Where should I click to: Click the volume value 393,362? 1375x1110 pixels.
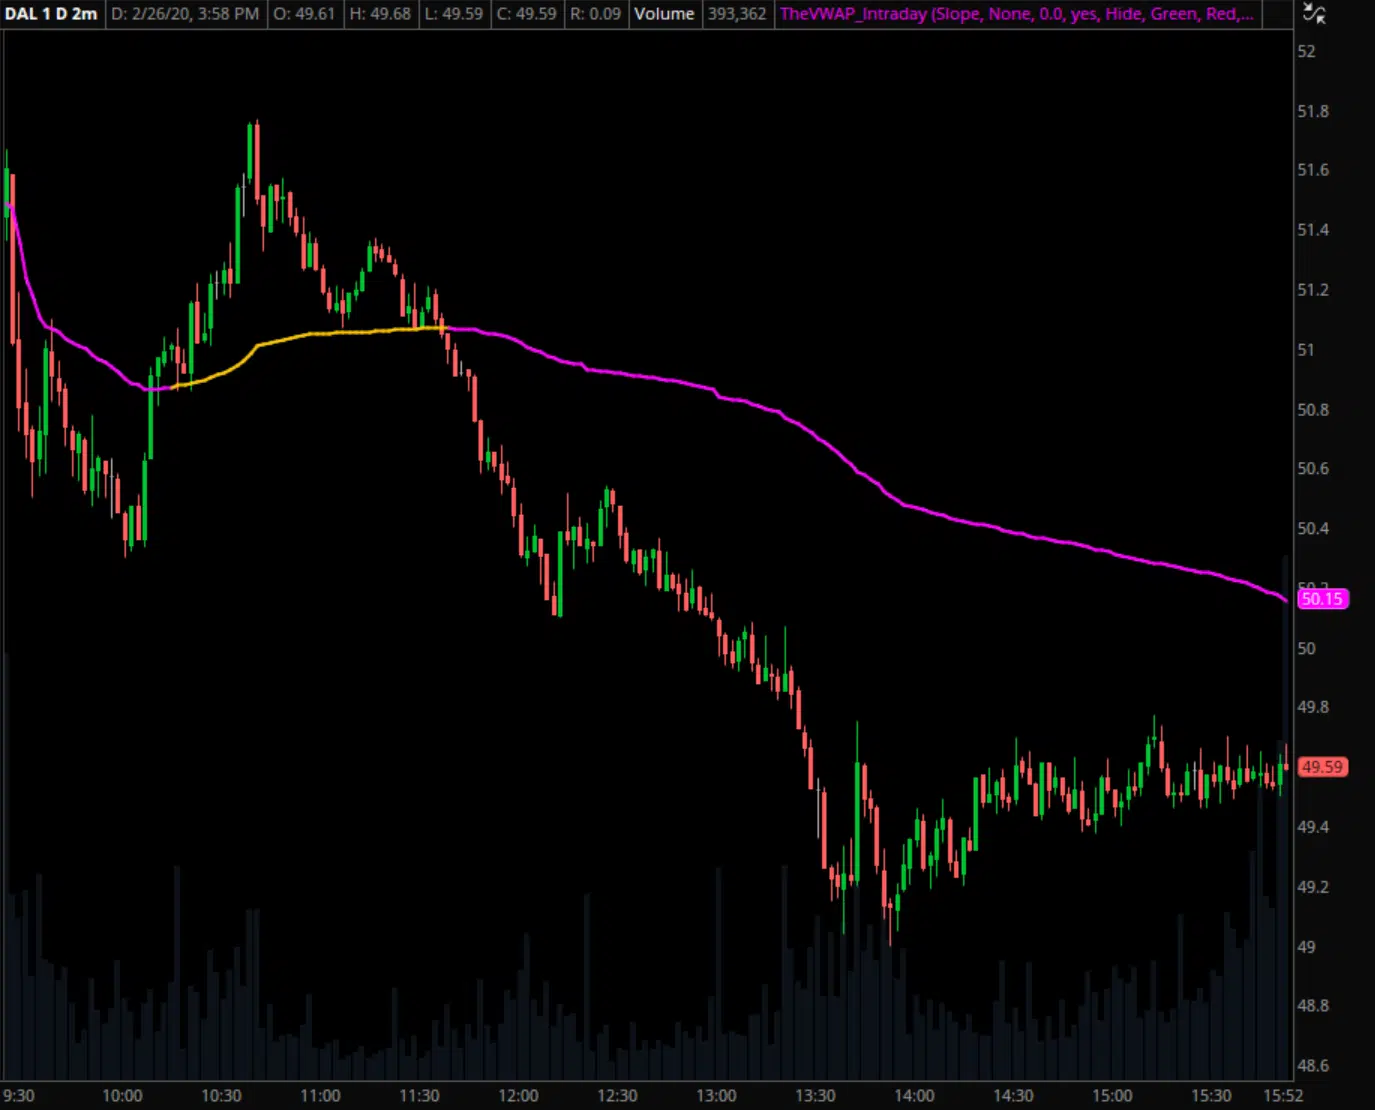click(737, 14)
